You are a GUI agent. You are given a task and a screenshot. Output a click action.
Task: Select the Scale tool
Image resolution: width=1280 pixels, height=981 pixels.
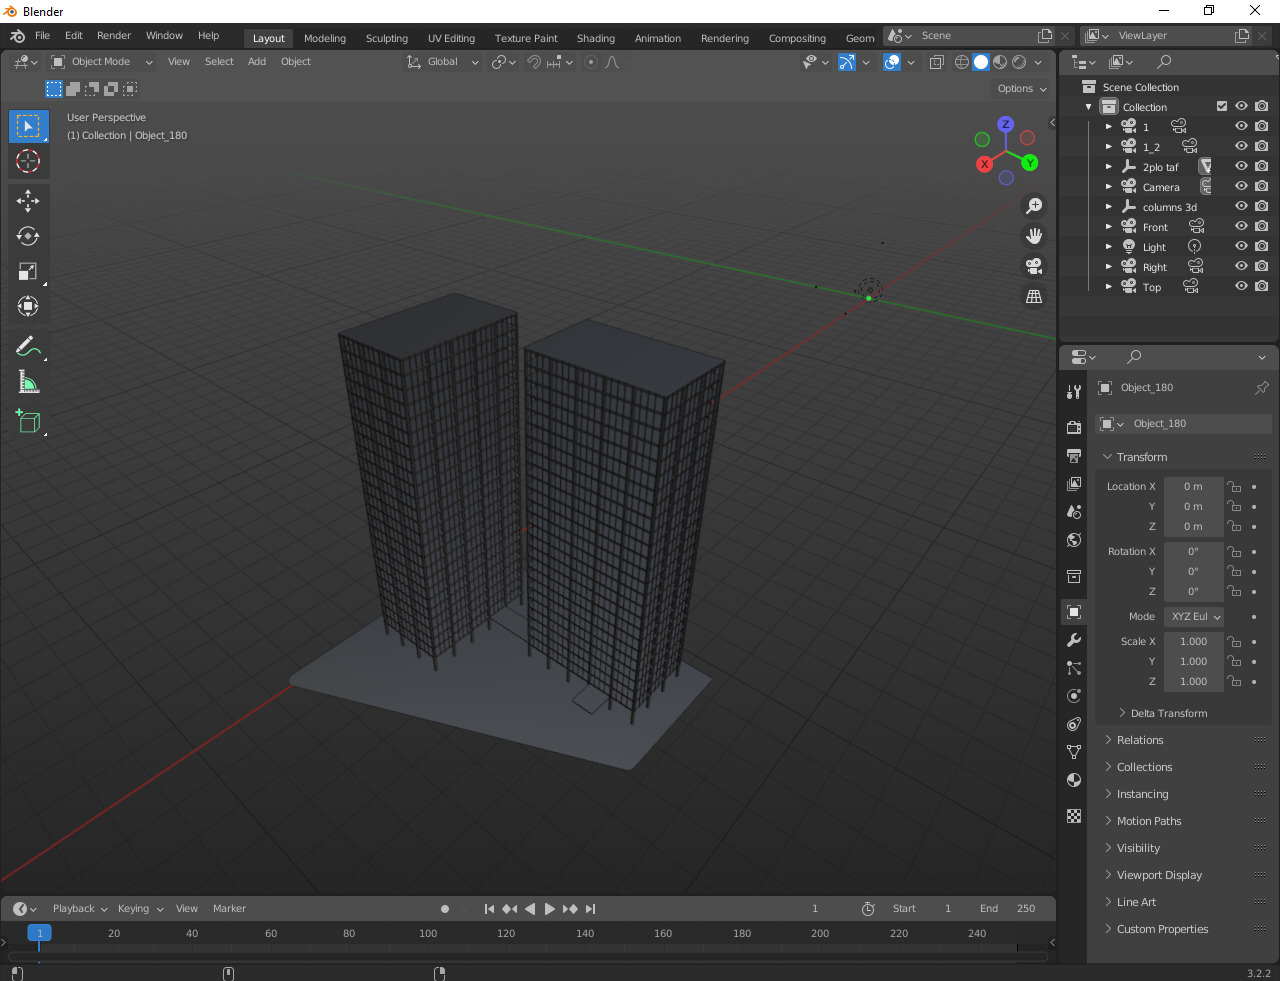(x=28, y=271)
